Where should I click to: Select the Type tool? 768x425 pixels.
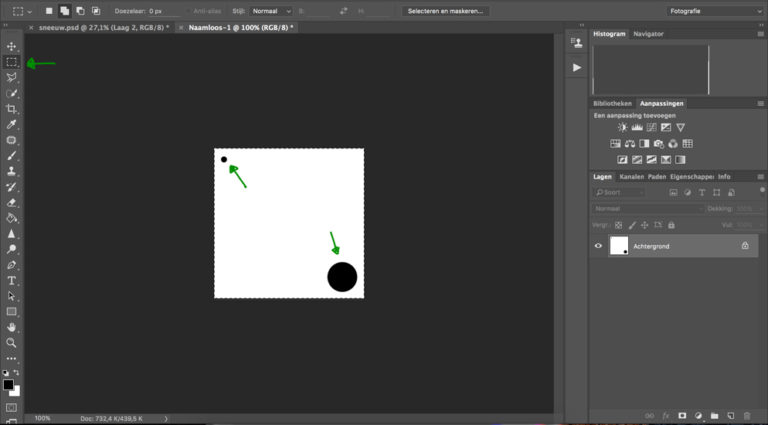pyautogui.click(x=12, y=281)
